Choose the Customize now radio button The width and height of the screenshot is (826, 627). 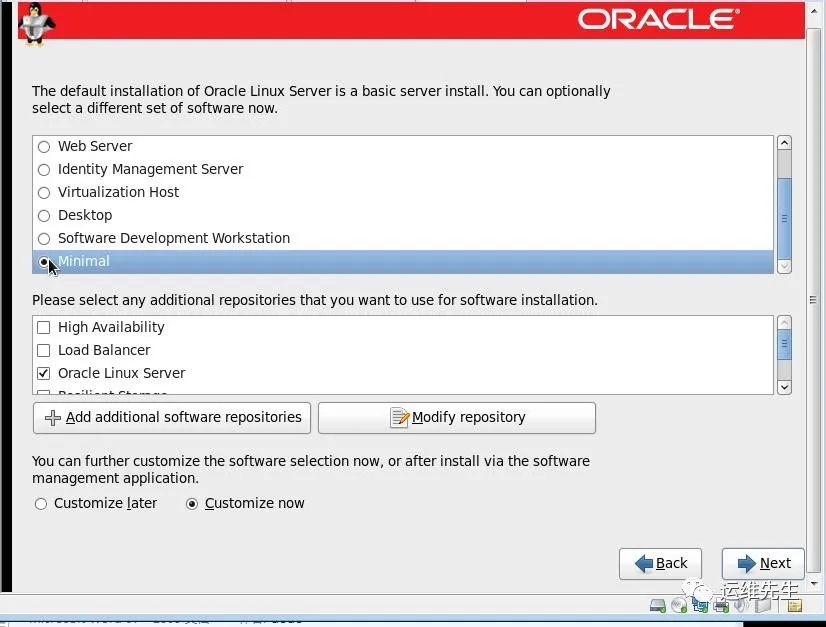[192, 504]
